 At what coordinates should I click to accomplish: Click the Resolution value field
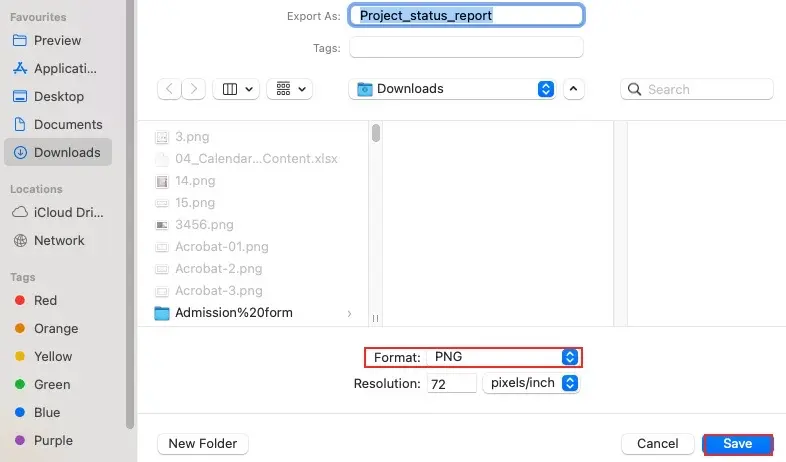[452, 384]
